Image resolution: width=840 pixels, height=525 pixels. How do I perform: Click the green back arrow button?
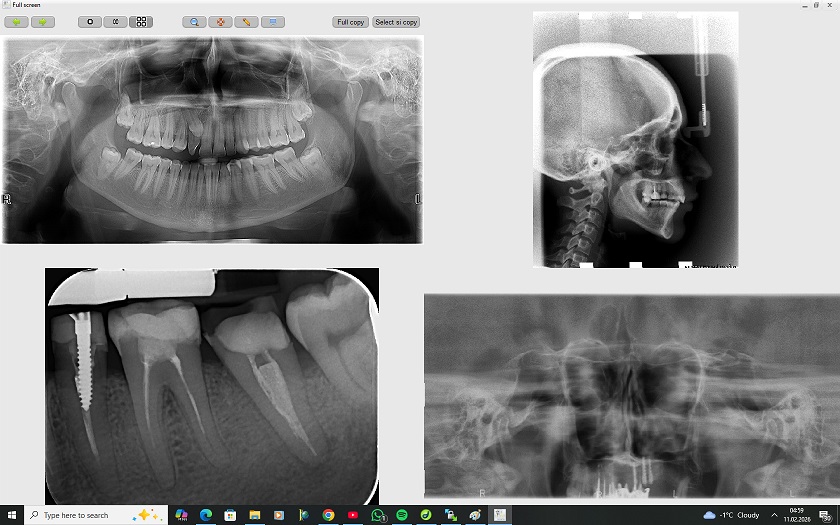[x=17, y=22]
